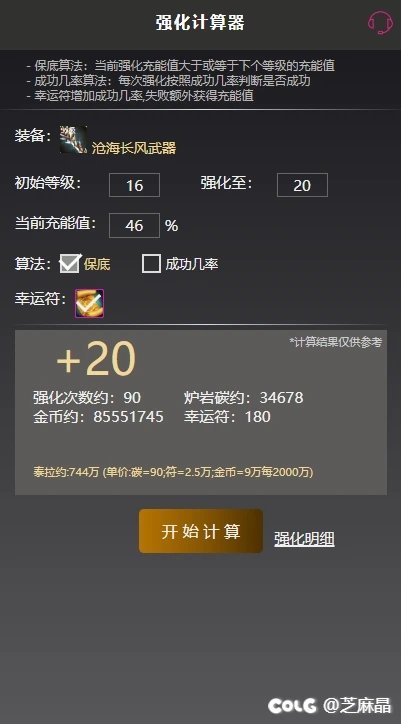Viewport: 401px width, 724px height.
Task: Check the 成功几率 algorithm checkbox
Action: pyautogui.click(x=151, y=264)
